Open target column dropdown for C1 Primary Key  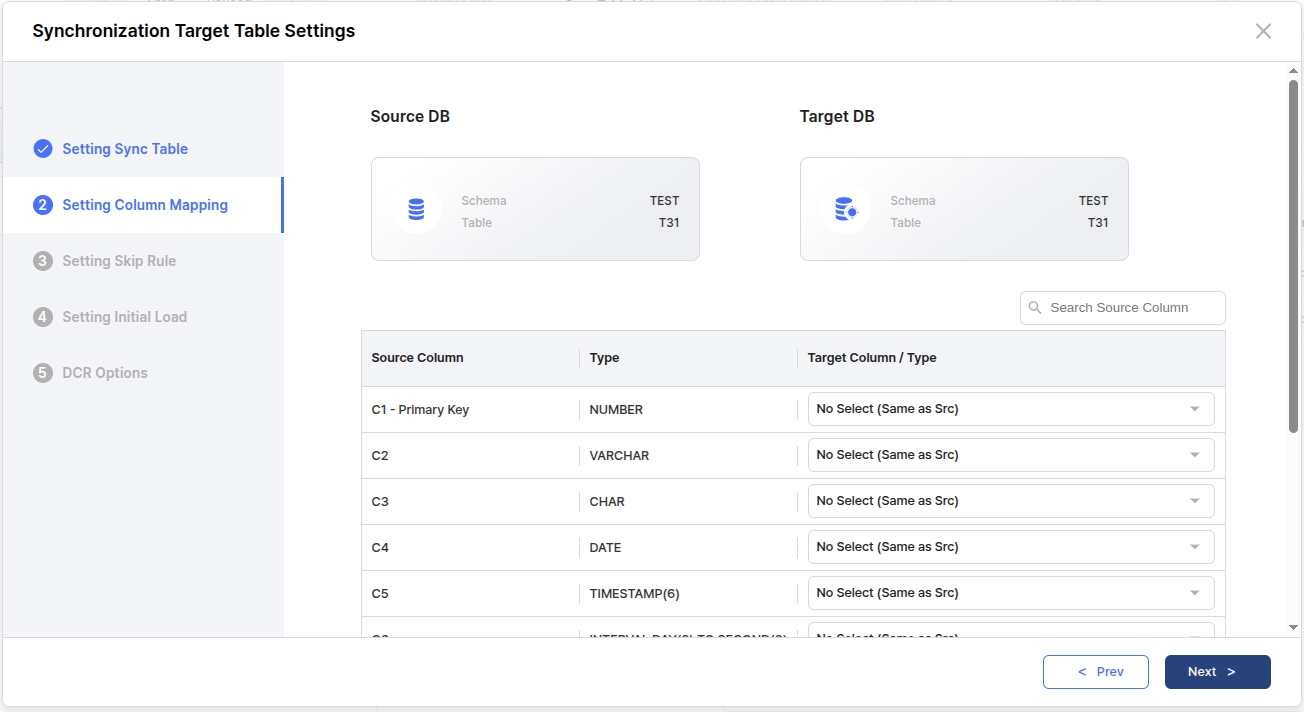coord(1010,409)
